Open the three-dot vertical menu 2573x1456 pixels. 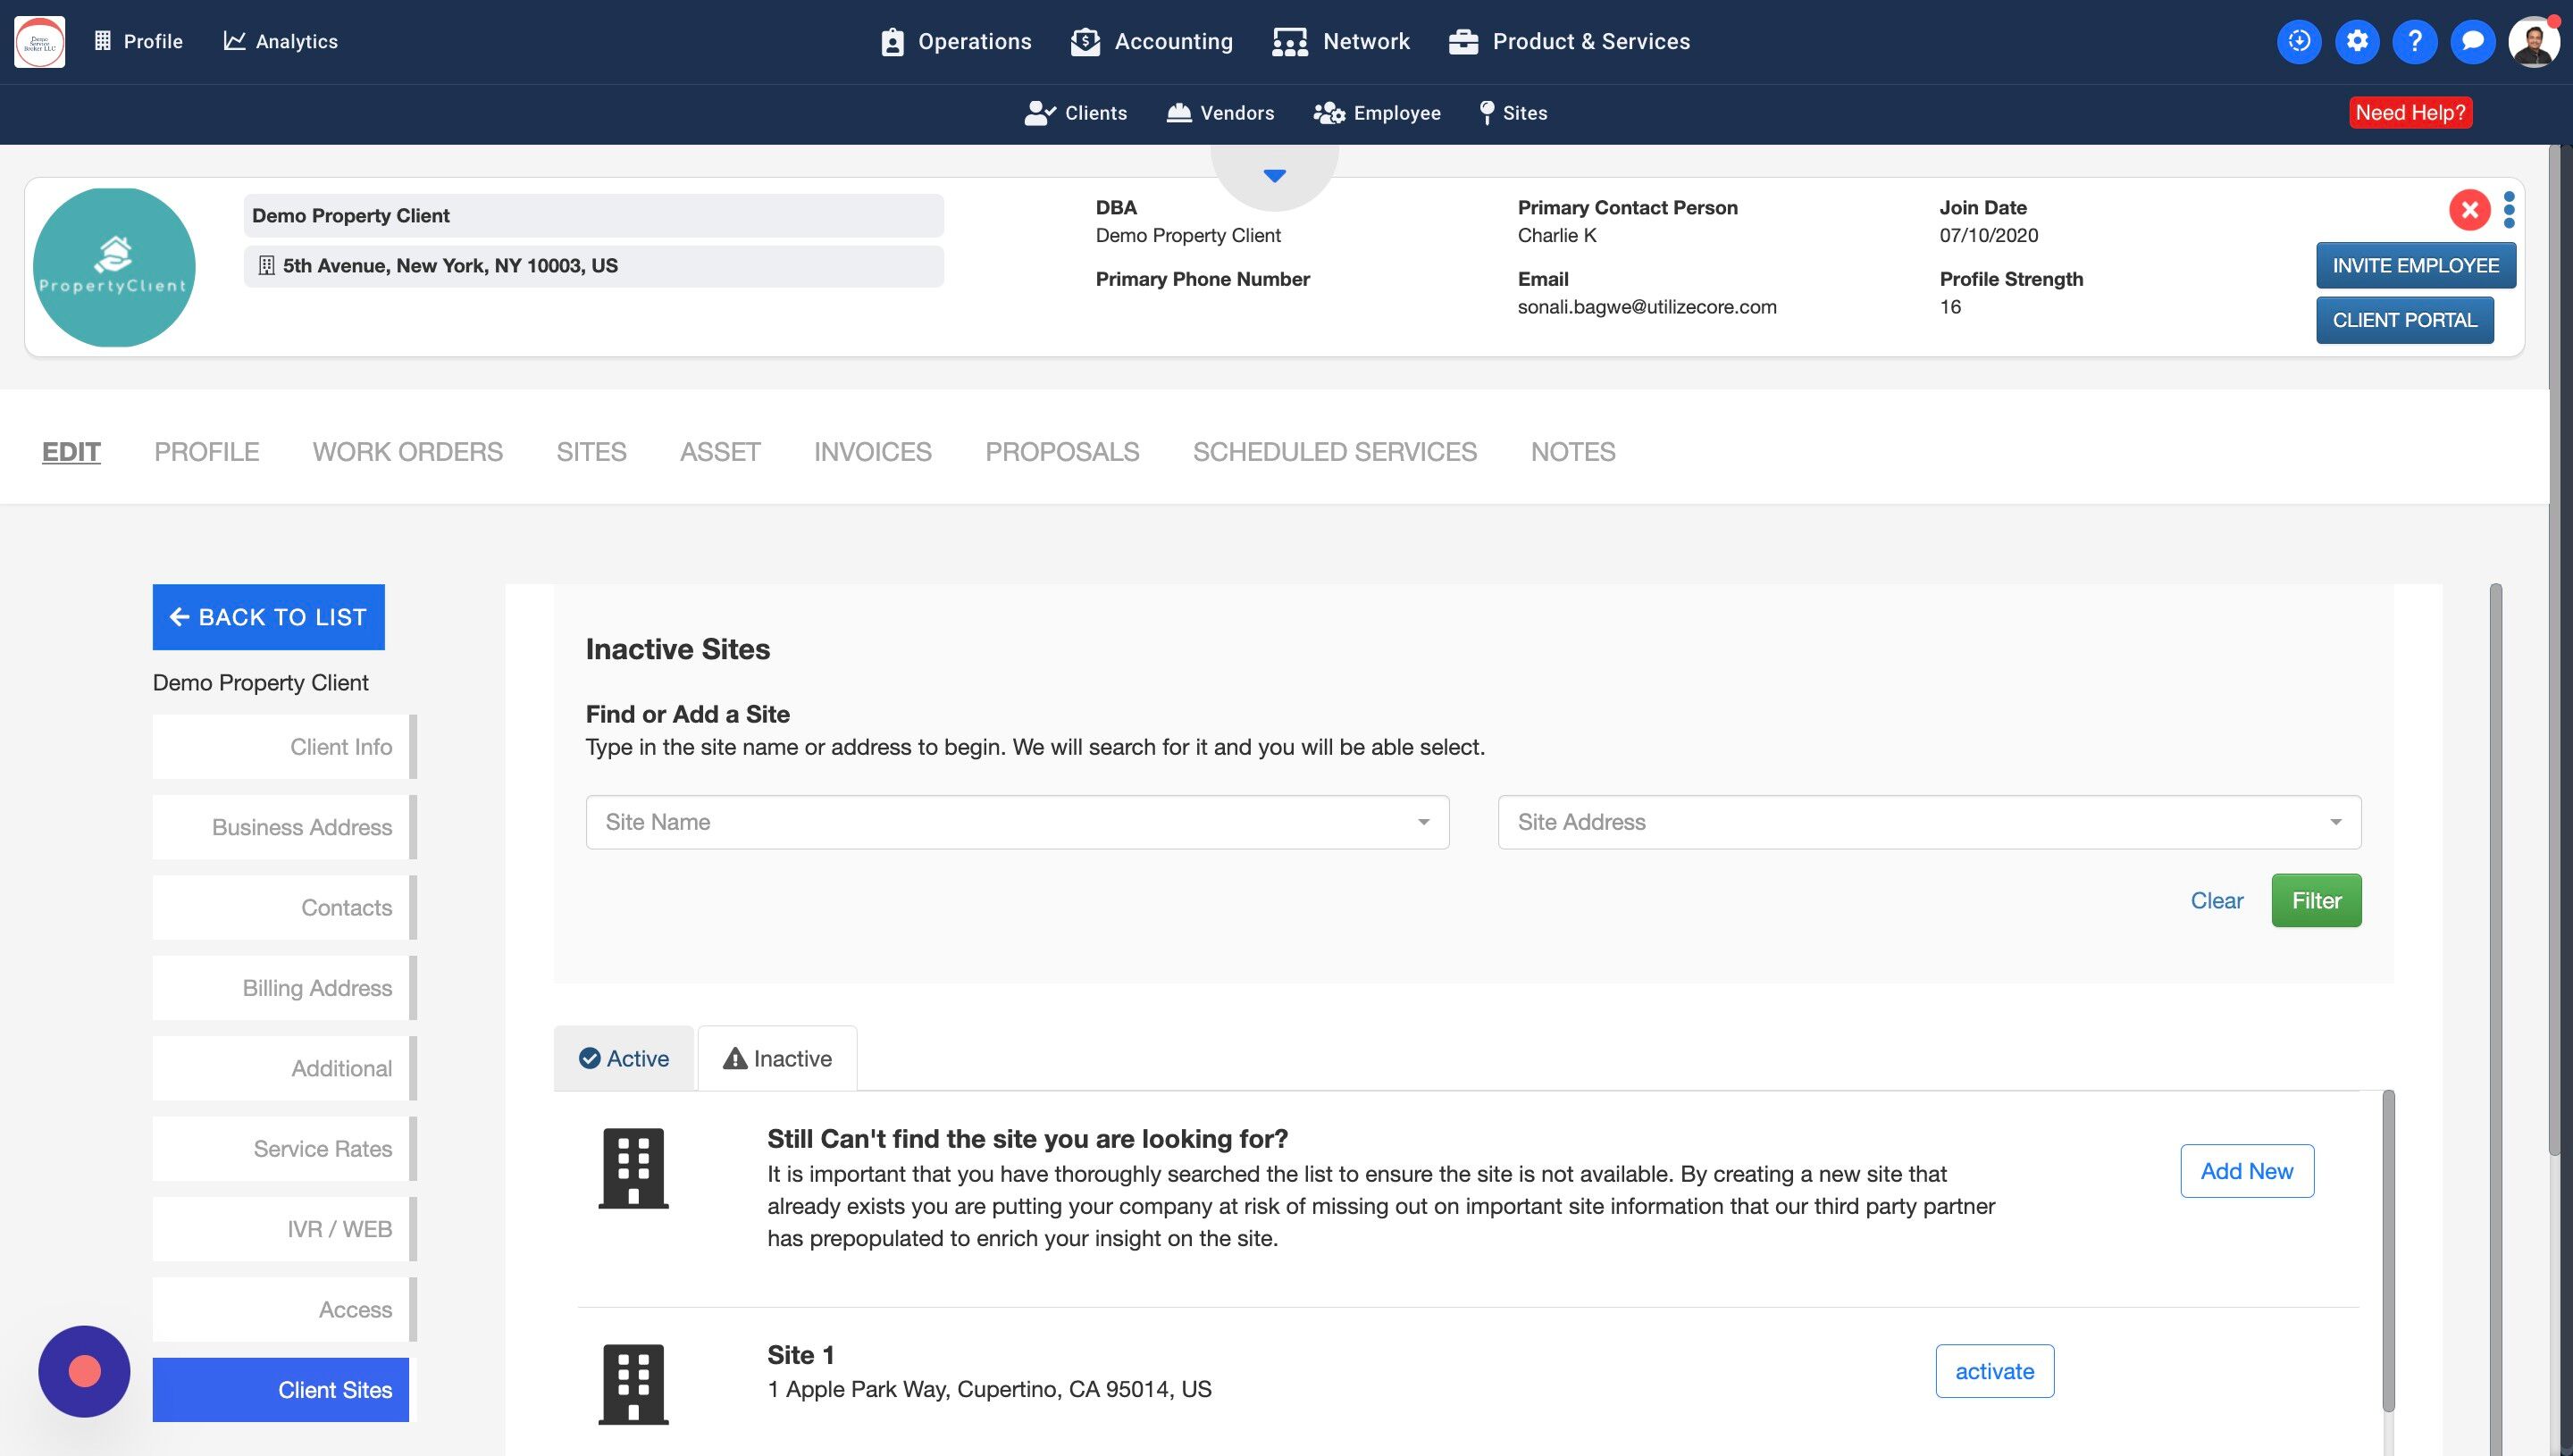point(2509,210)
